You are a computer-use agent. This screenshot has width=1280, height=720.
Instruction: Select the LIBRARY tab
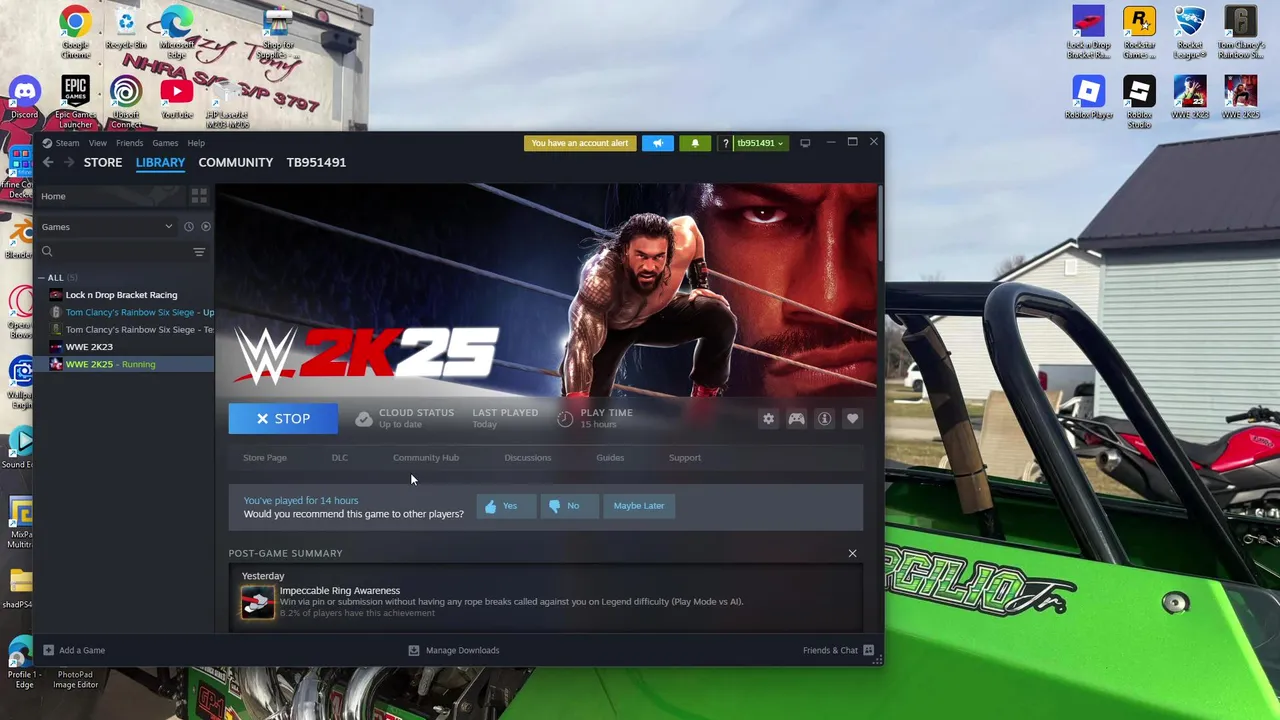pos(160,162)
